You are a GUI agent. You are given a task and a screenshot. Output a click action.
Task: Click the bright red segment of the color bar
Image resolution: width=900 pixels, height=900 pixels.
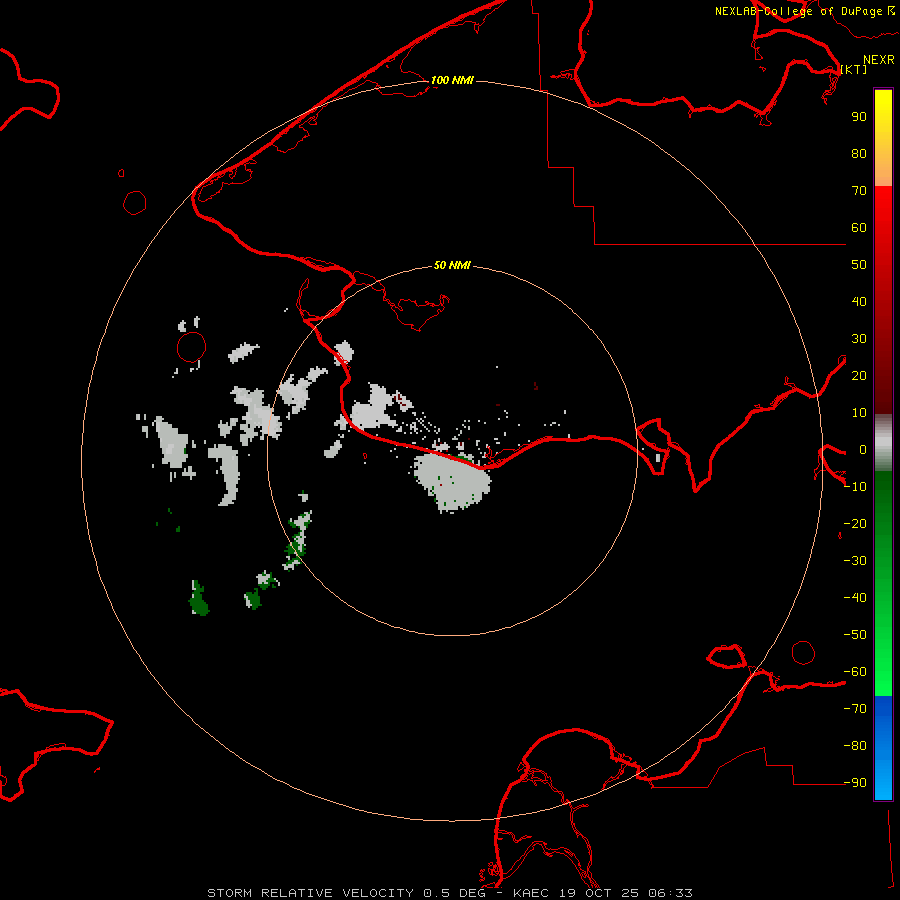[x=883, y=215]
